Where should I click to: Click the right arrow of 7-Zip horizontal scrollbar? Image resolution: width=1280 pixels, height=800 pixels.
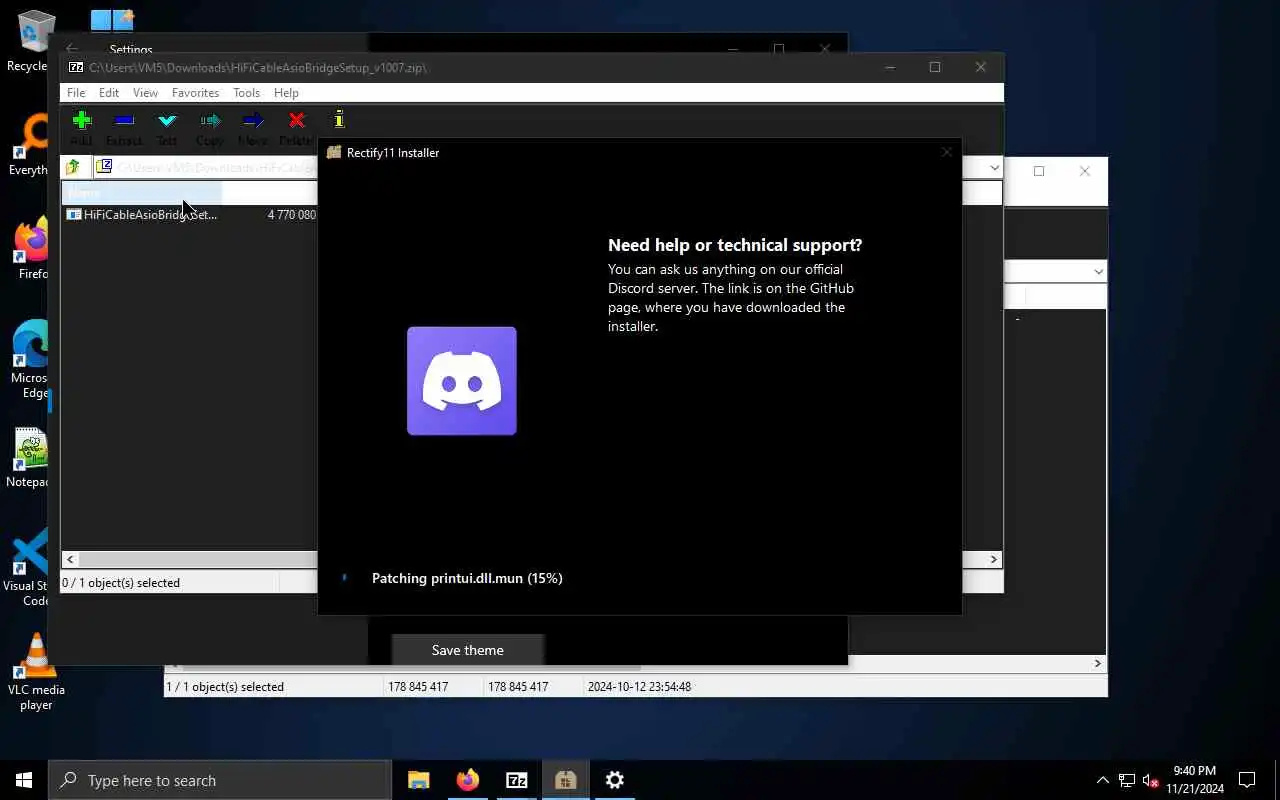pos(994,559)
